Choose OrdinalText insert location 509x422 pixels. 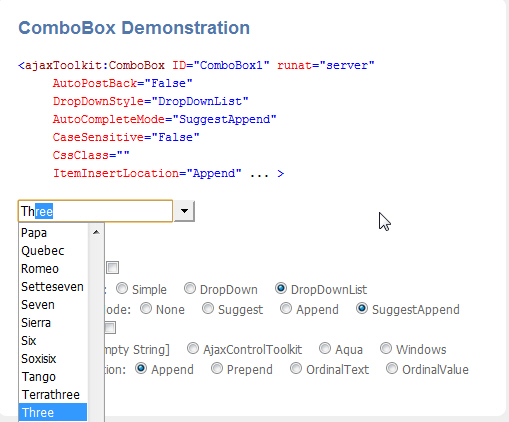296,368
